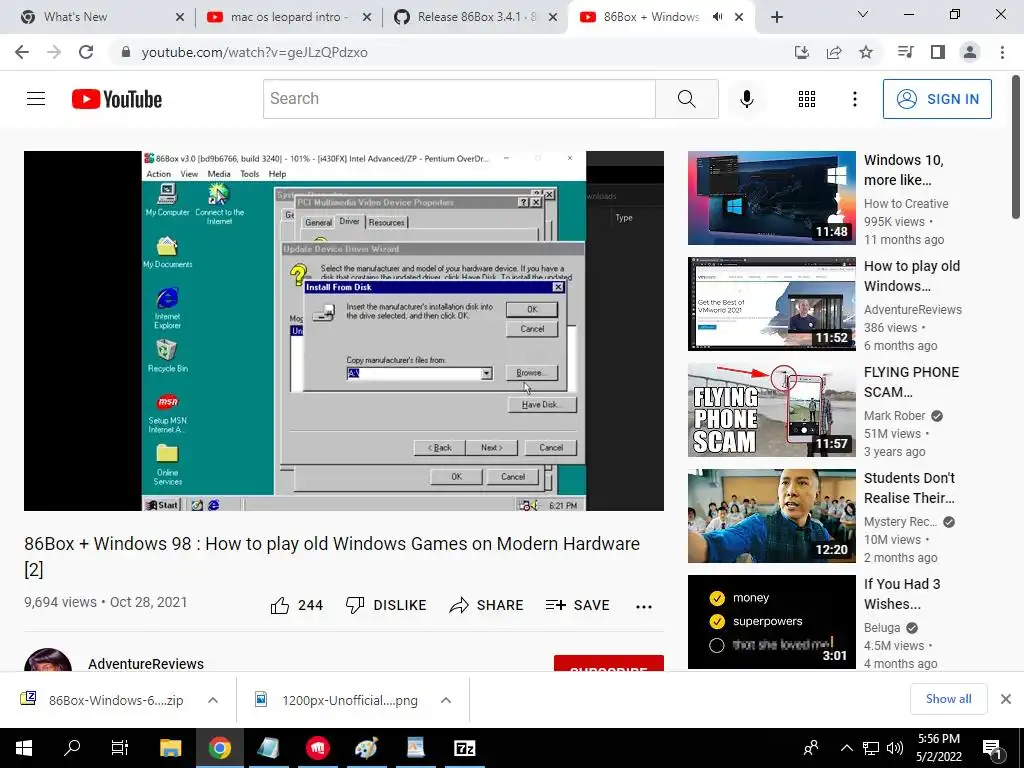Open 7-Zip from the taskbar
1024x768 pixels.
coord(464,748)
